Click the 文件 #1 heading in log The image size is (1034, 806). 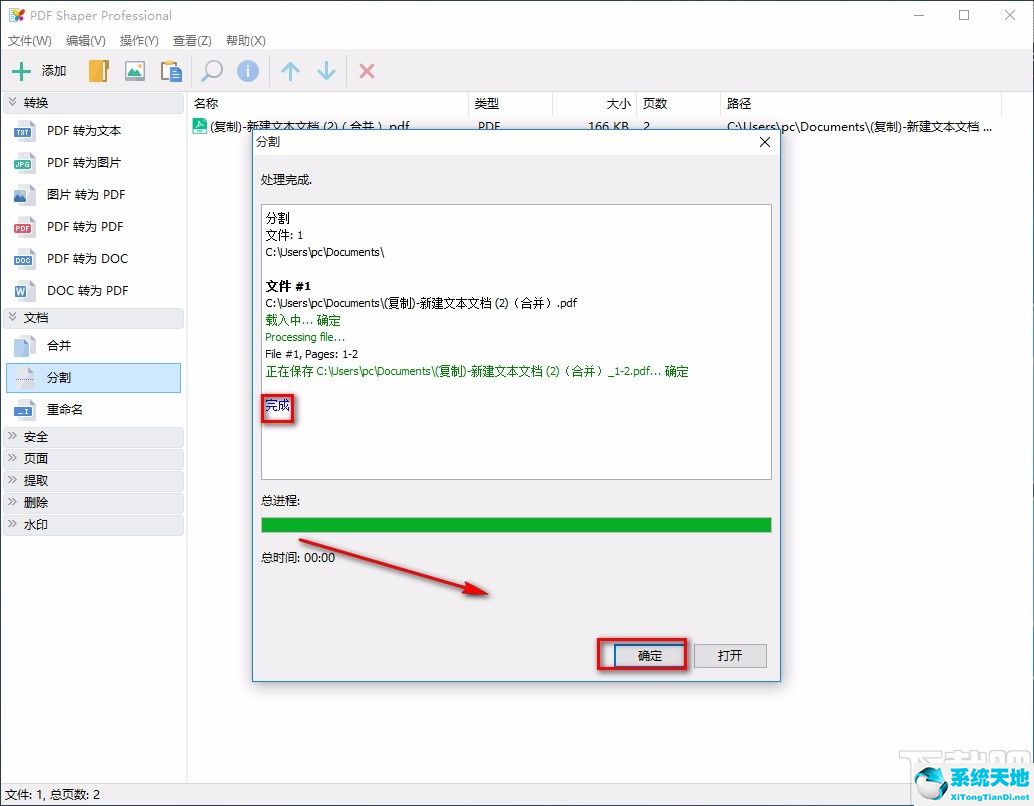(x=288, y=286)
